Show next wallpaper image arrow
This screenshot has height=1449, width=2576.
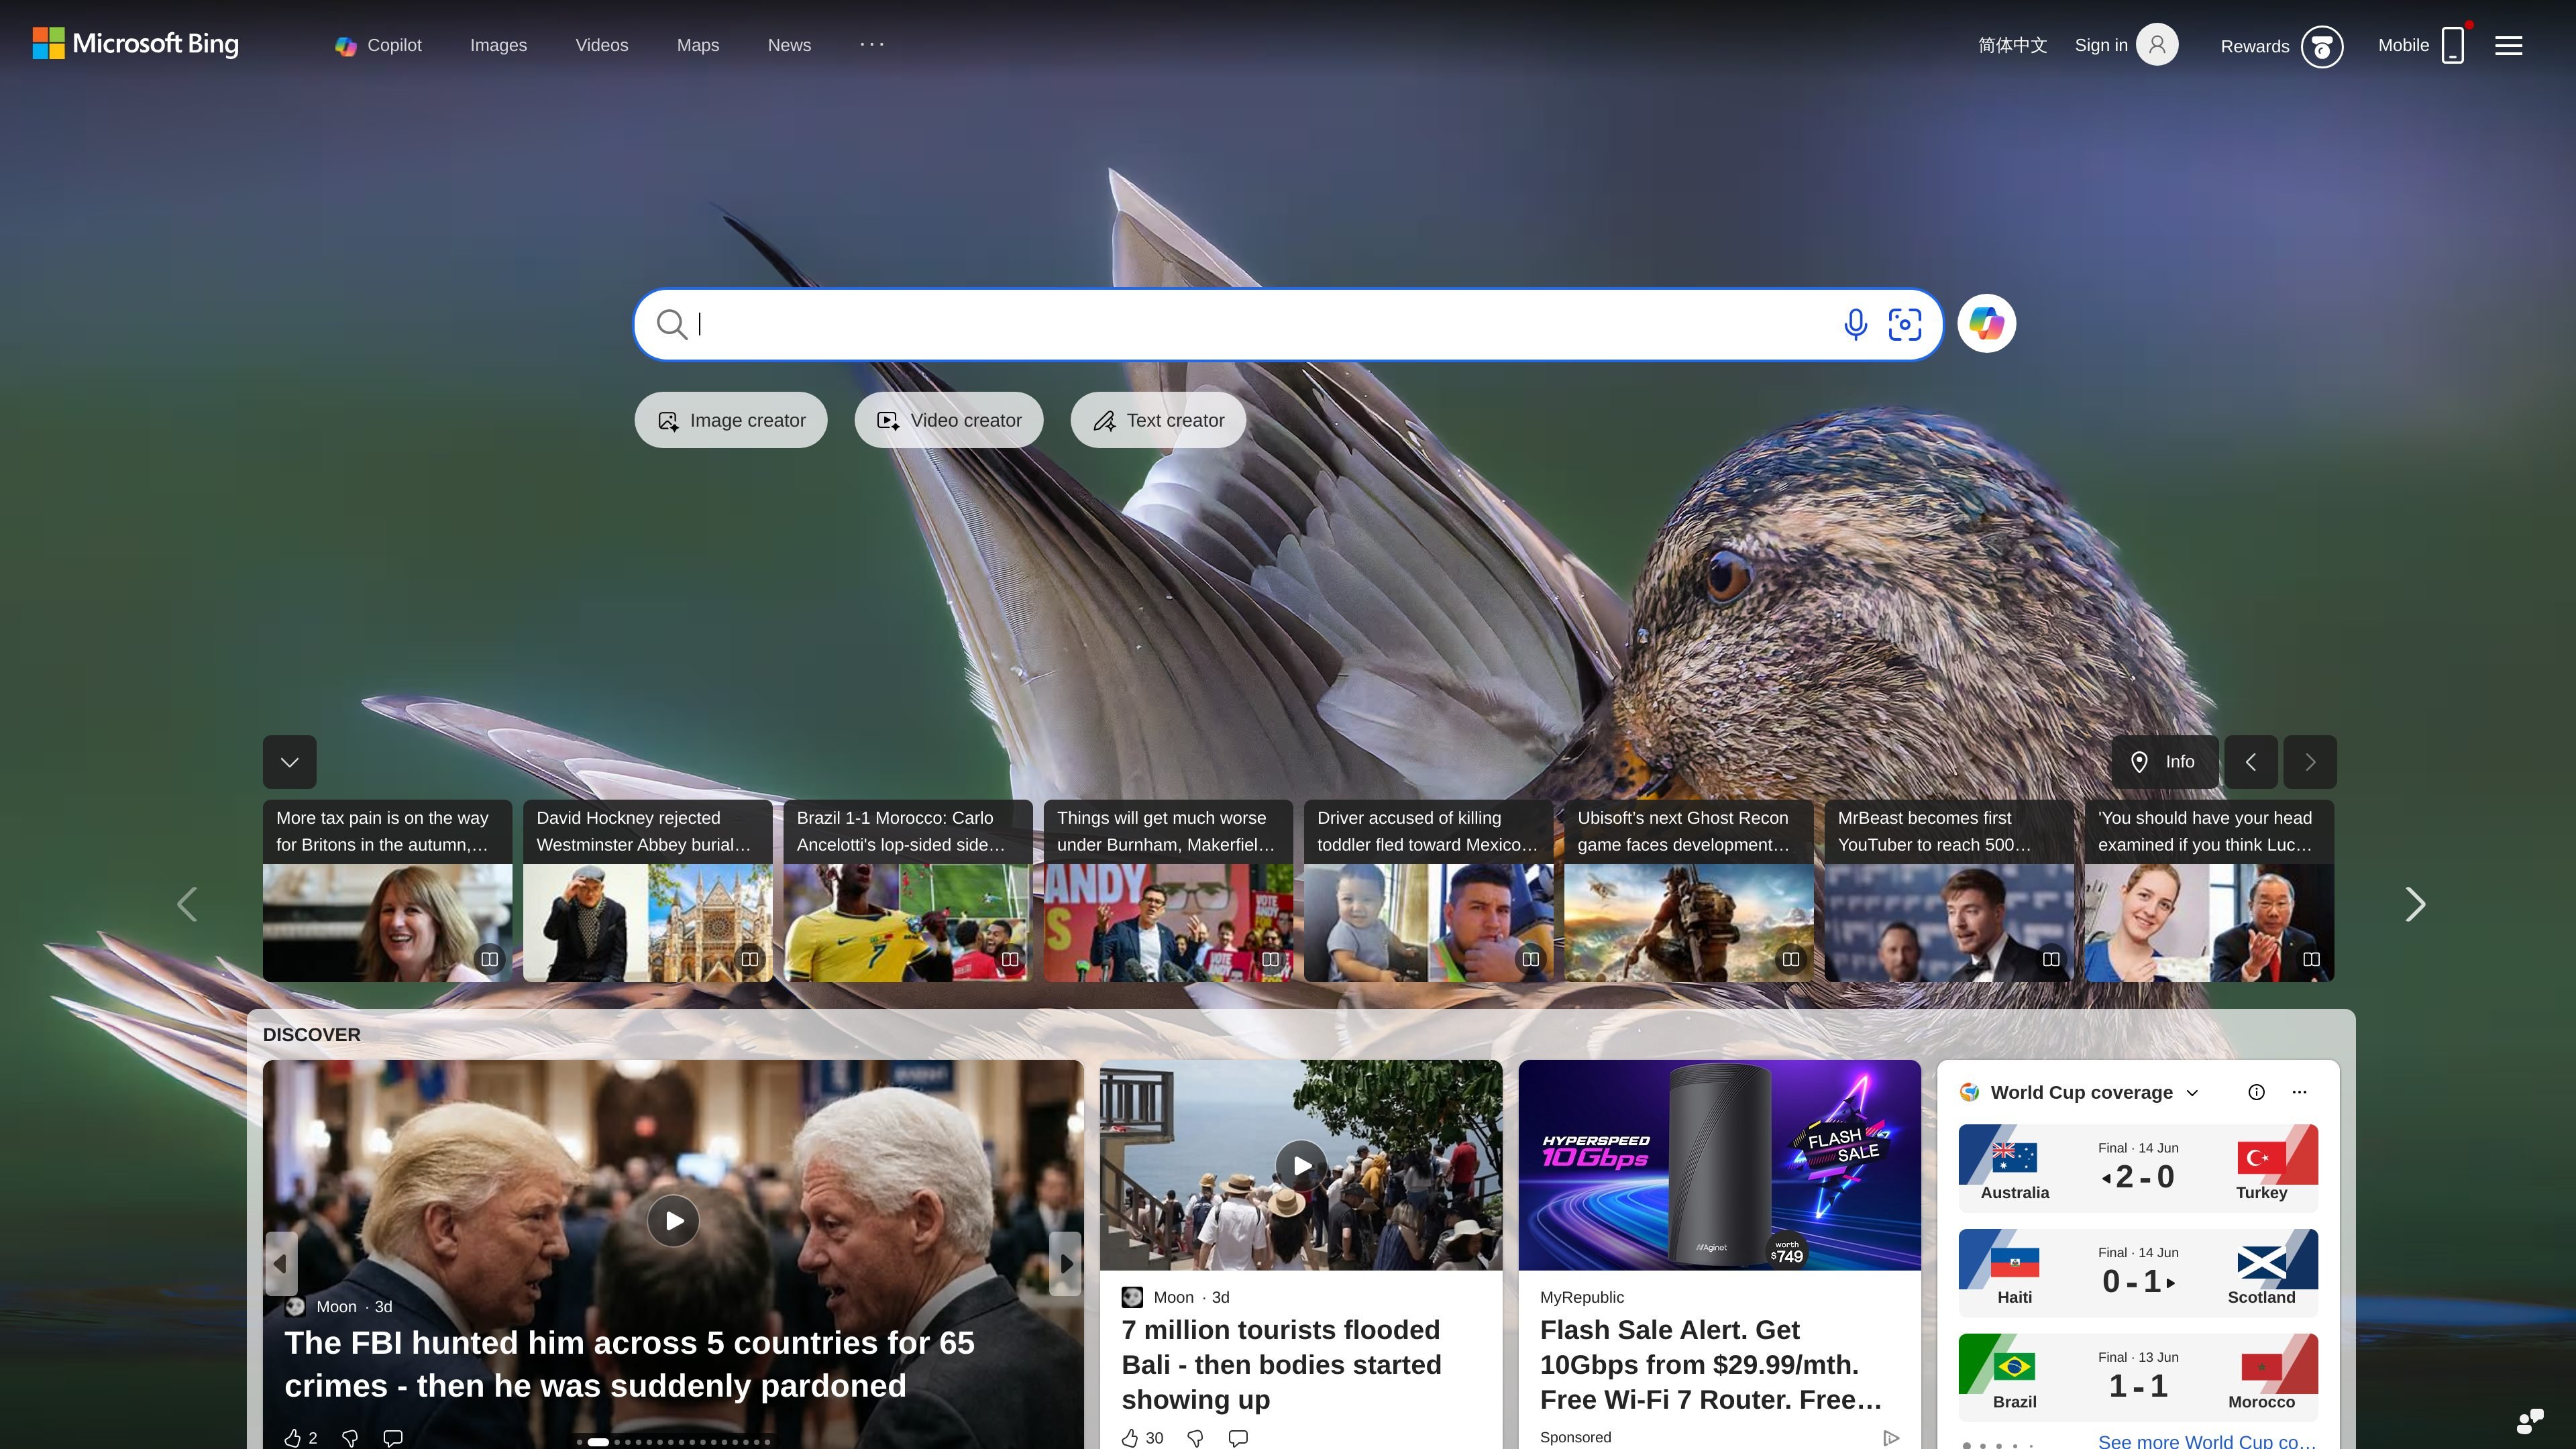pos(2310,762)
